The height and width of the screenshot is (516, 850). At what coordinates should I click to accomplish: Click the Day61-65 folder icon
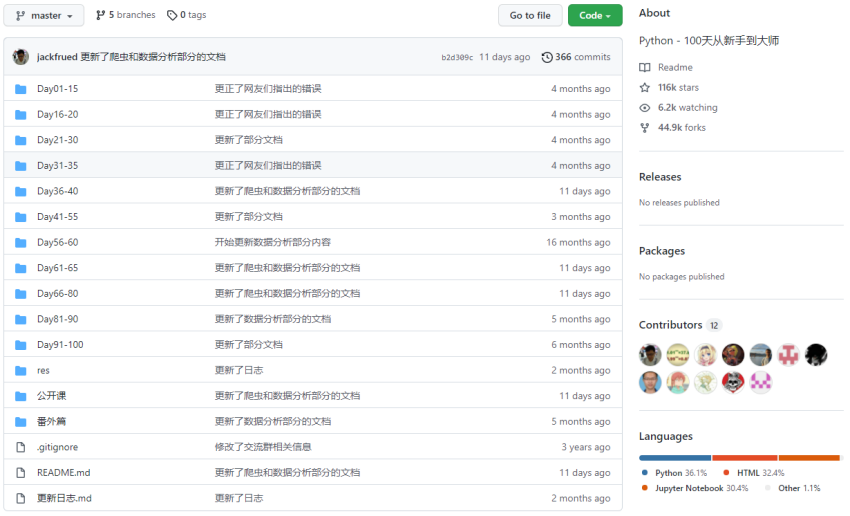21,268
